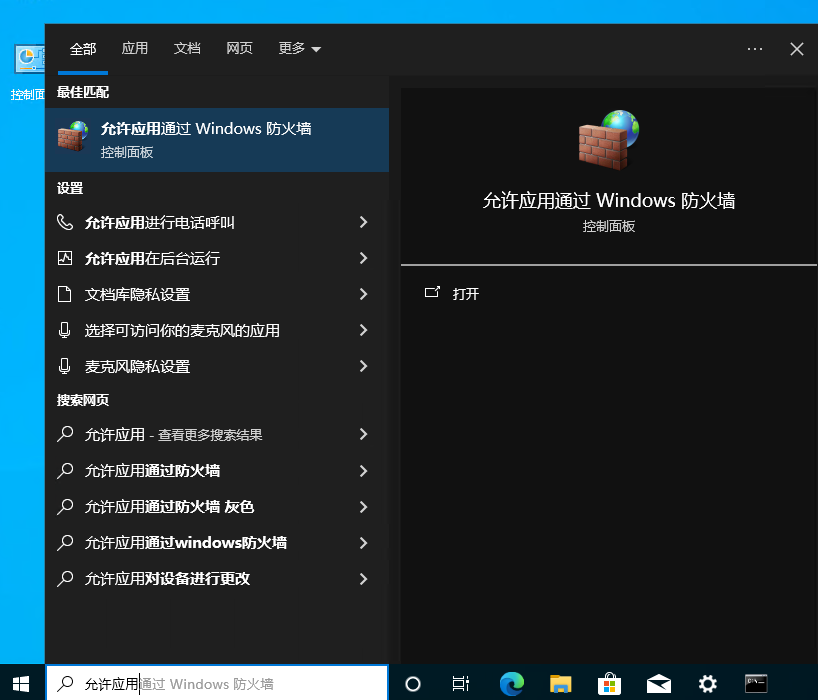The width and height of the screenshot is (818, 700).
Task: Switch to the 应用 tab
Action: click(x=135, y=48)
